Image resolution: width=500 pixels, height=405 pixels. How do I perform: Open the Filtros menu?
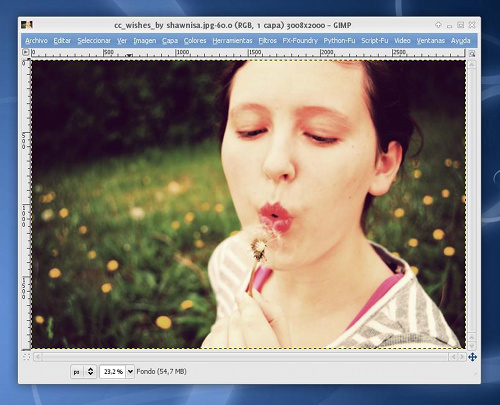[267, 41]
